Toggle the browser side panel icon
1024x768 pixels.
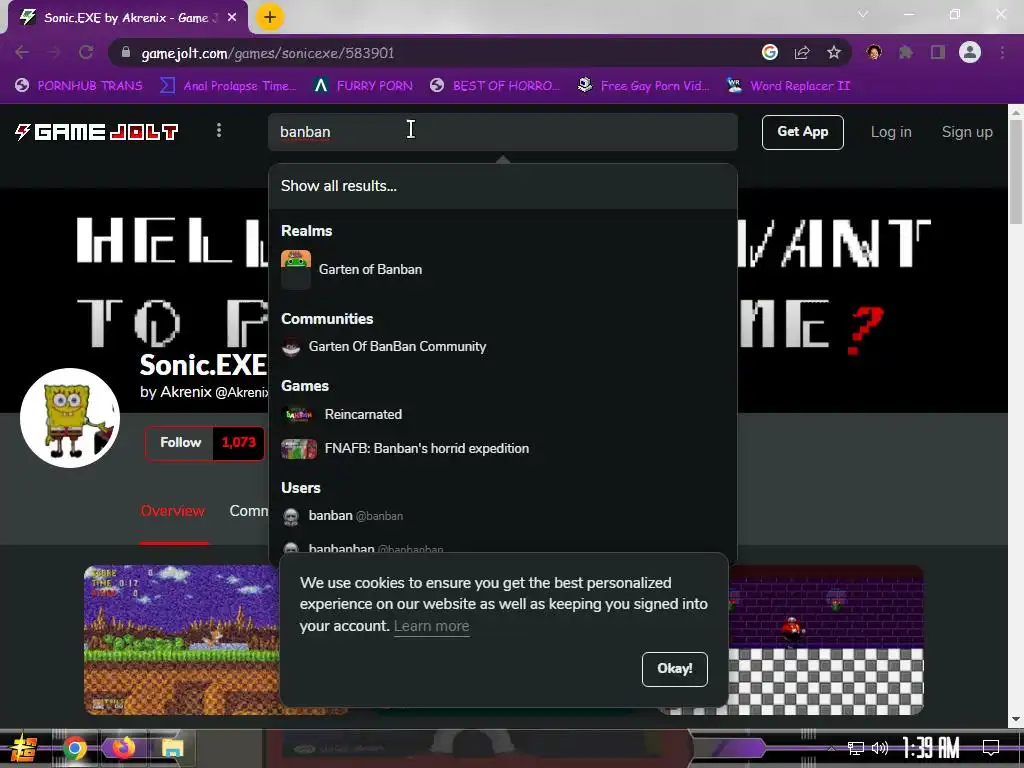pyautogui.click(x=938, y=52)
